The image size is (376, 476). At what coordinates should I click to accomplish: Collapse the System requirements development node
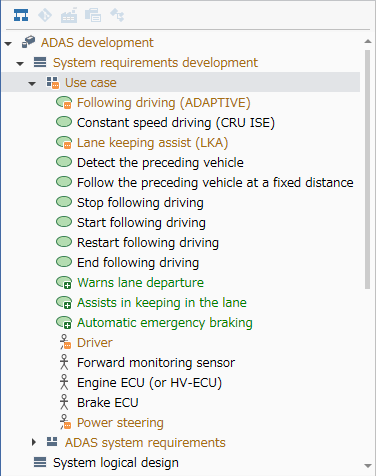[20, 63]
